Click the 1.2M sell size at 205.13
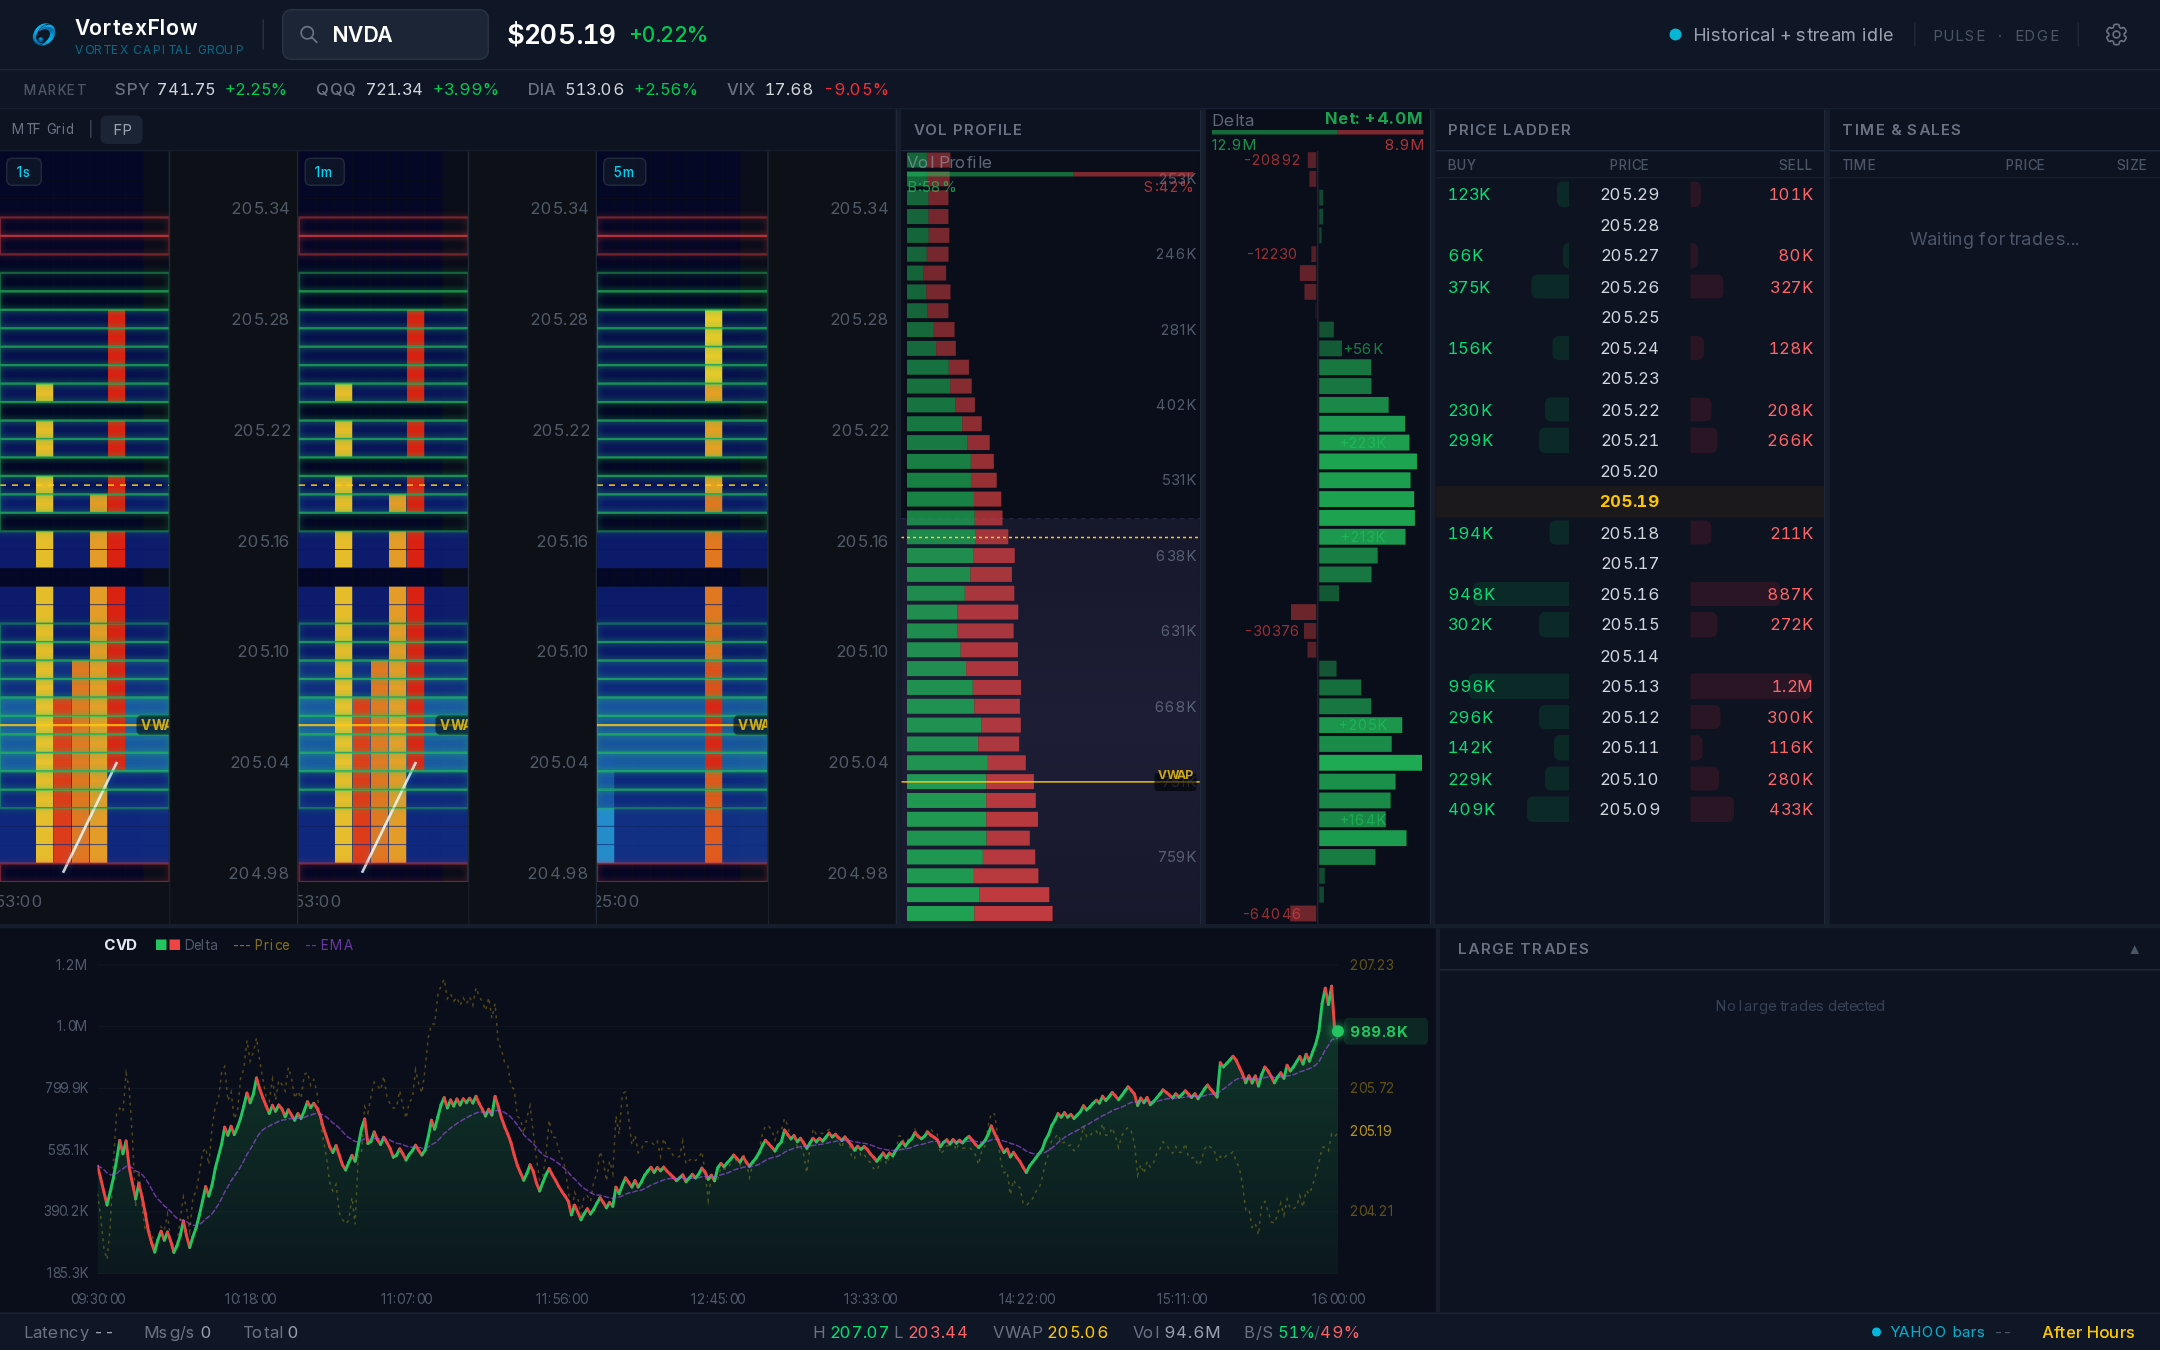 tap(1791, 686)
